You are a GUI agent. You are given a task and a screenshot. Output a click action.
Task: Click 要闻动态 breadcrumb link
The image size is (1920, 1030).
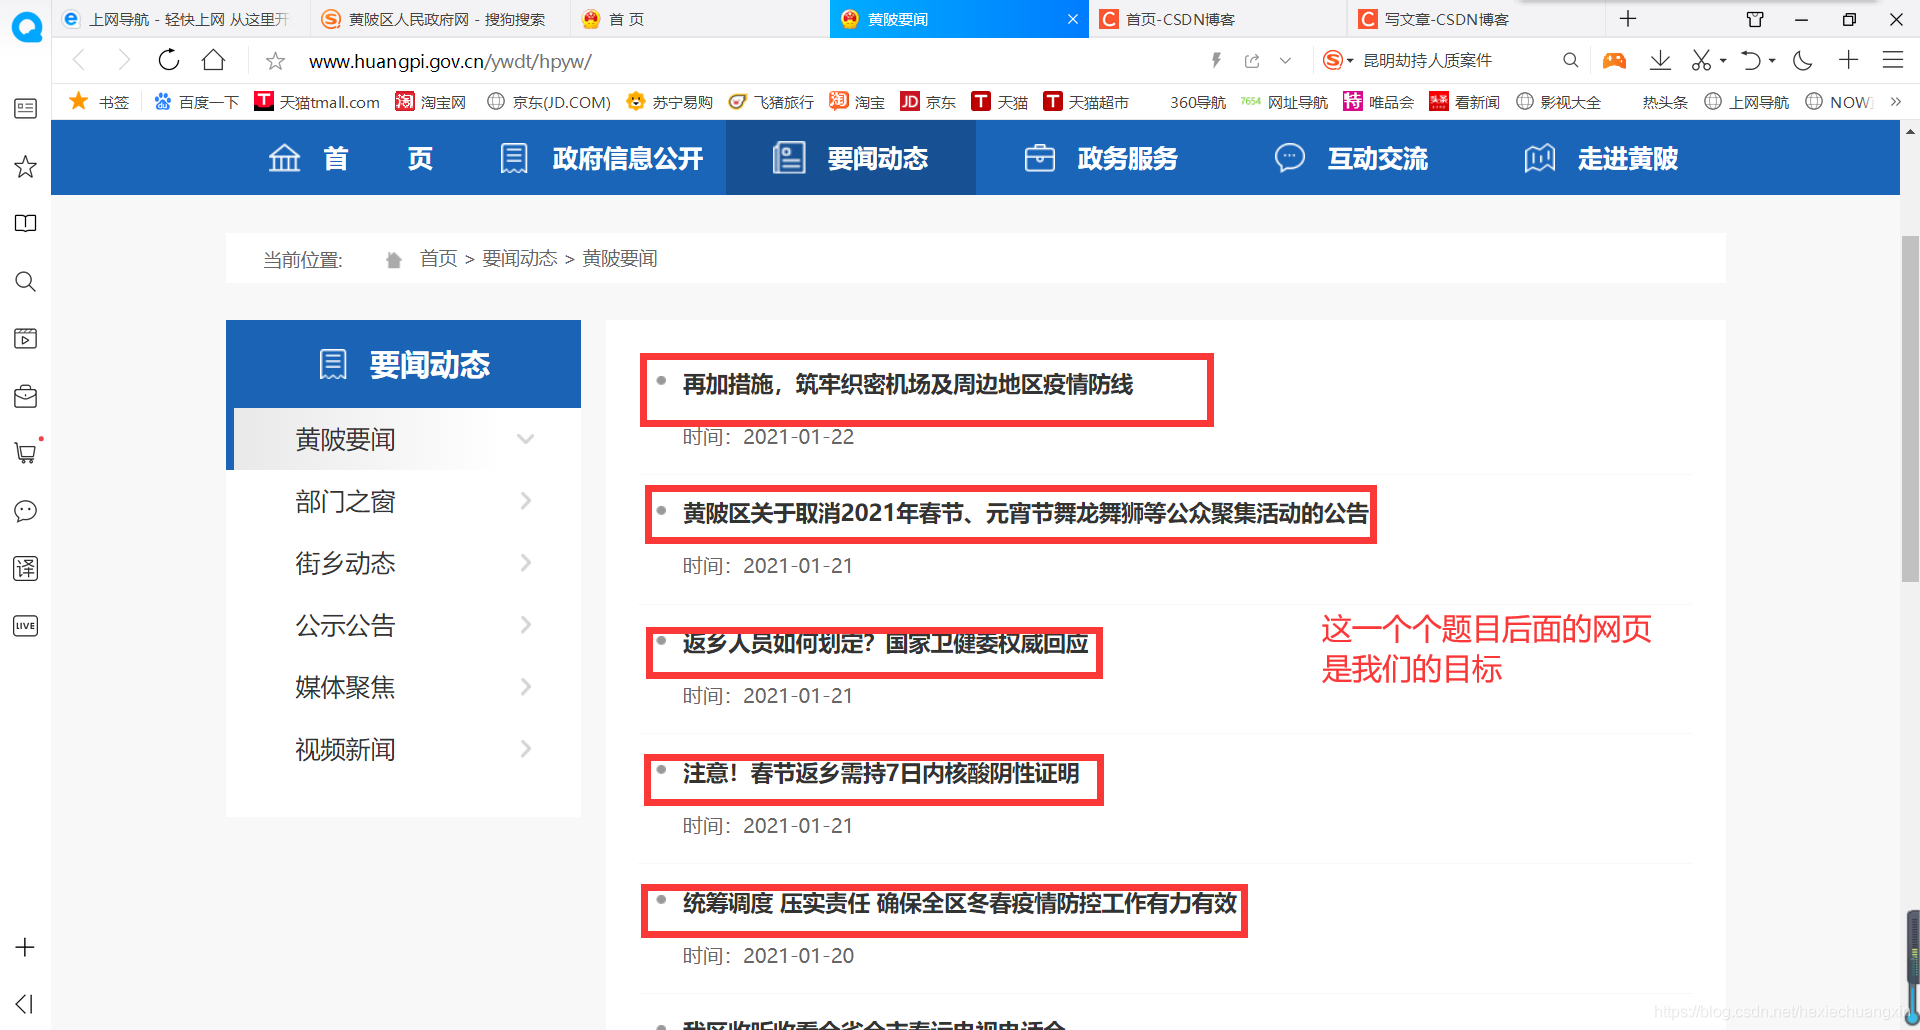point(519,259)
